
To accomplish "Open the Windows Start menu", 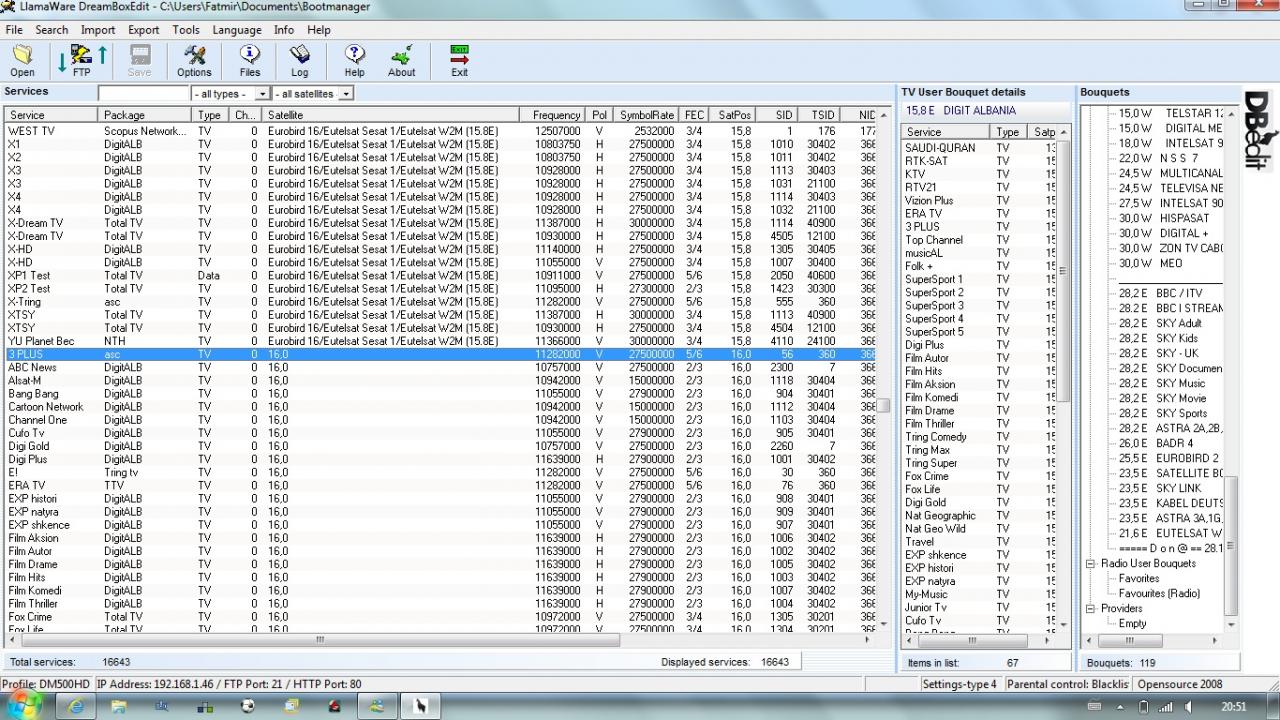I will [x=22, y=705].
